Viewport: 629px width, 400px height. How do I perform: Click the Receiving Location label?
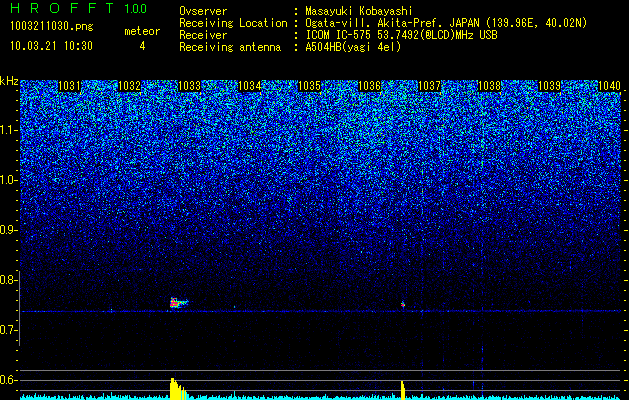point(233,23)
